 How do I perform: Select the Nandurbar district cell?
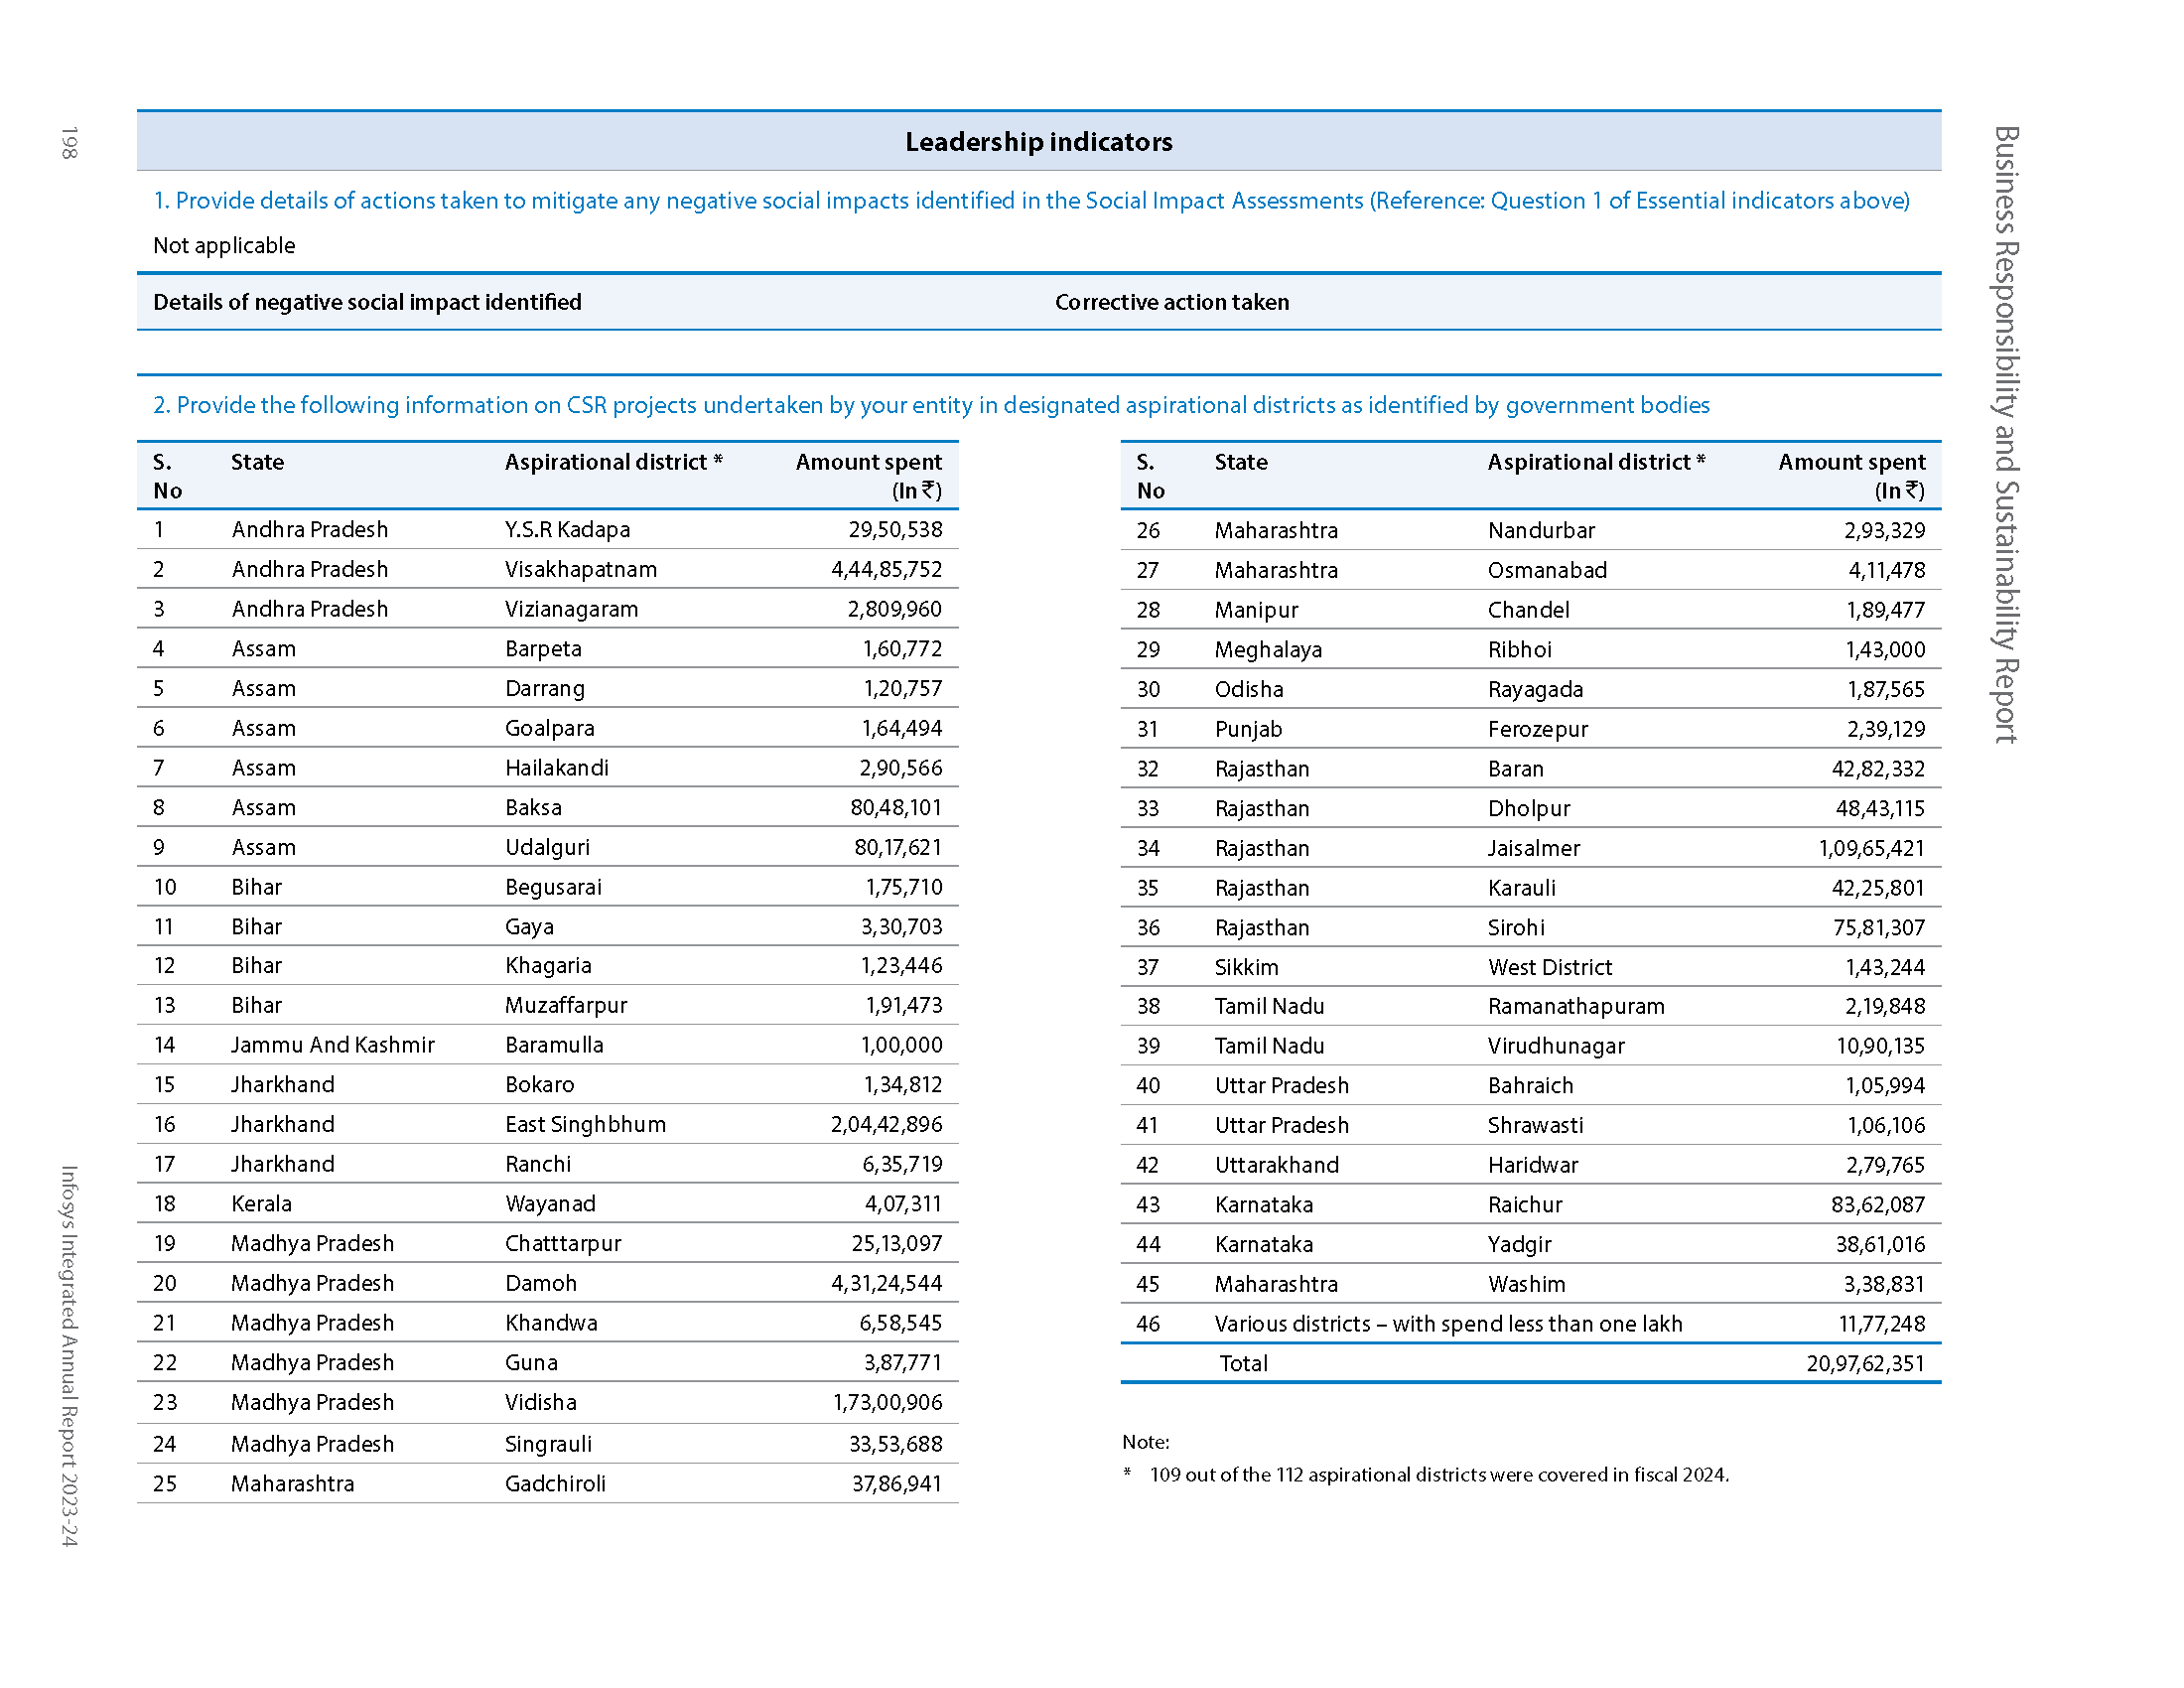pyautogui.click(x=1540, y=531)
